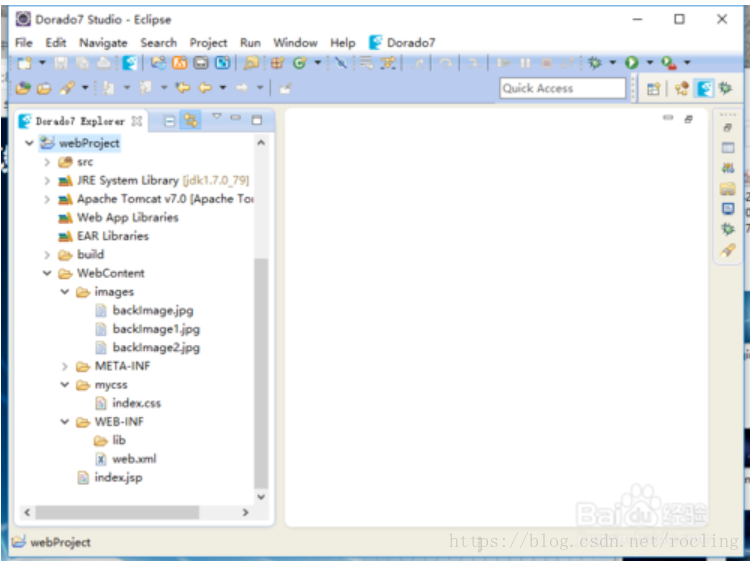Click the explorer vertical scrollbar thumb
750x561 pixels.
pyautogui.click(x=261, y=373)
